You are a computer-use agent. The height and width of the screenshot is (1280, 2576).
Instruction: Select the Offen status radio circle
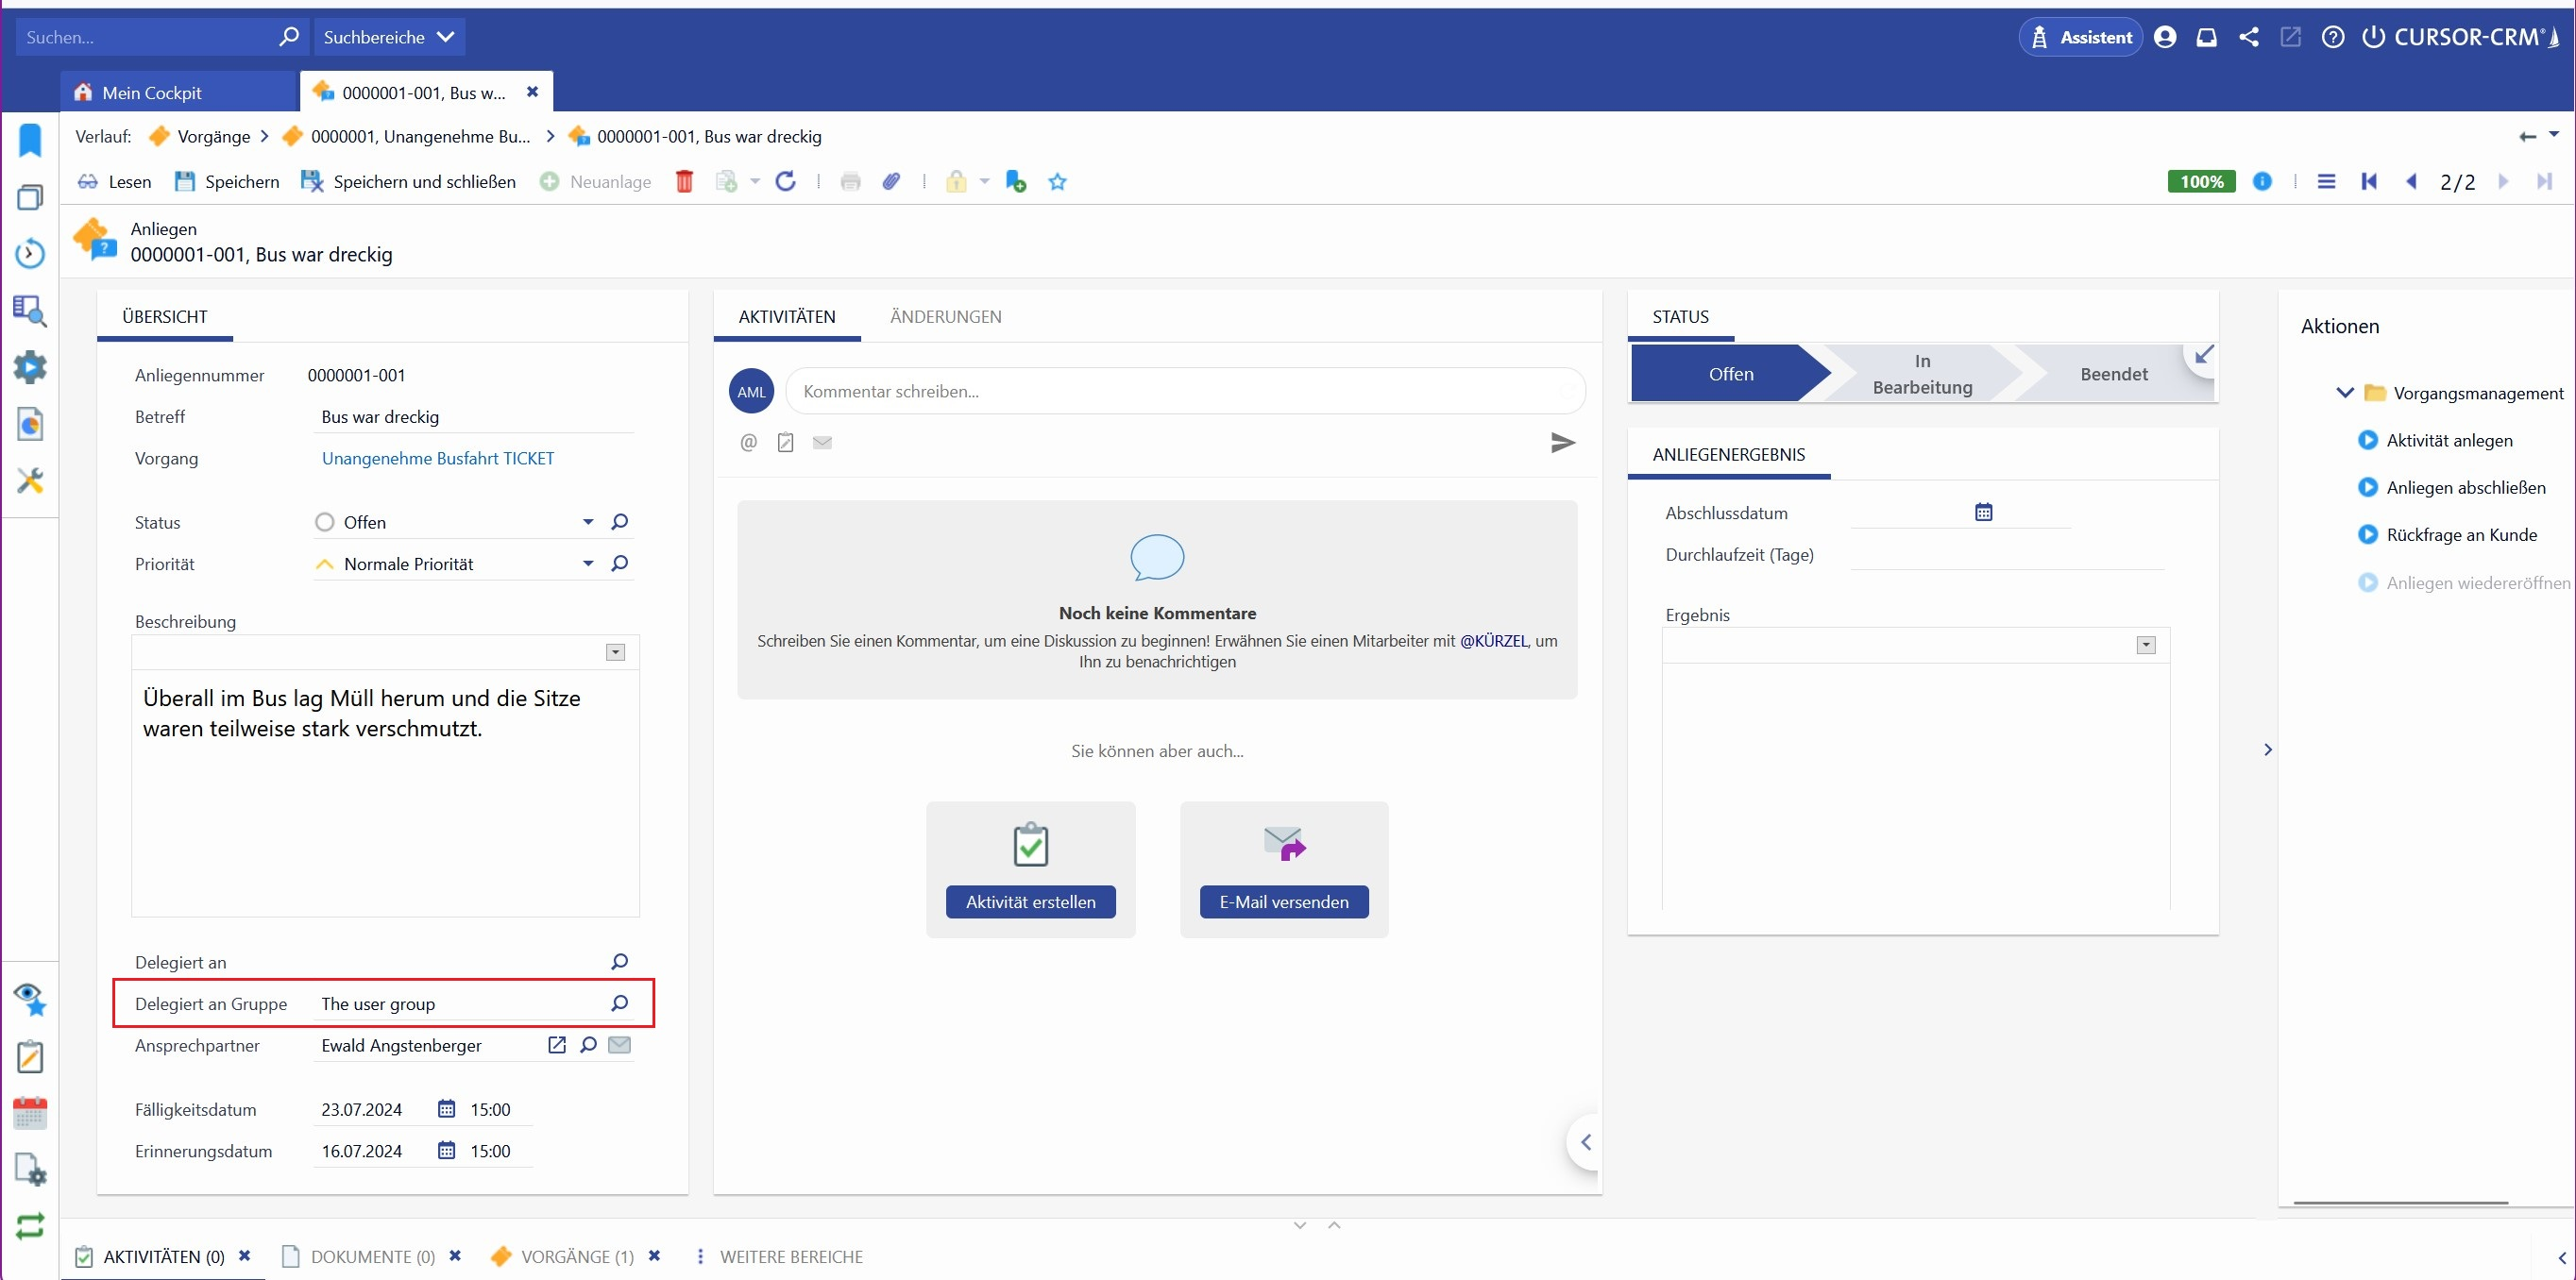coord(324,522)
